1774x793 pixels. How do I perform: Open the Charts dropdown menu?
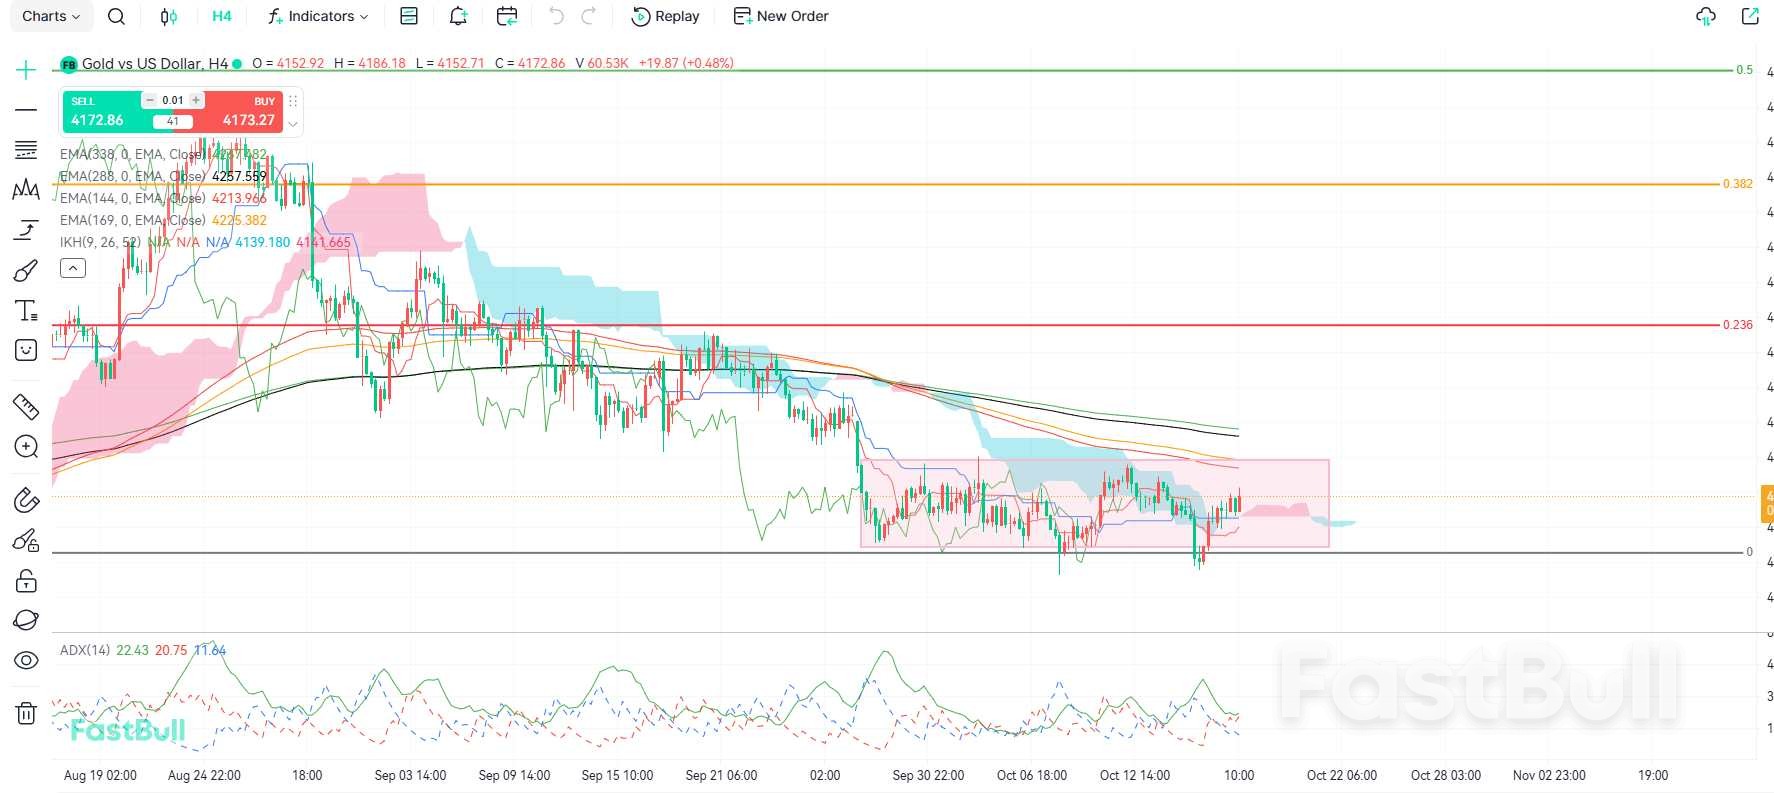[x=51, y=16]
